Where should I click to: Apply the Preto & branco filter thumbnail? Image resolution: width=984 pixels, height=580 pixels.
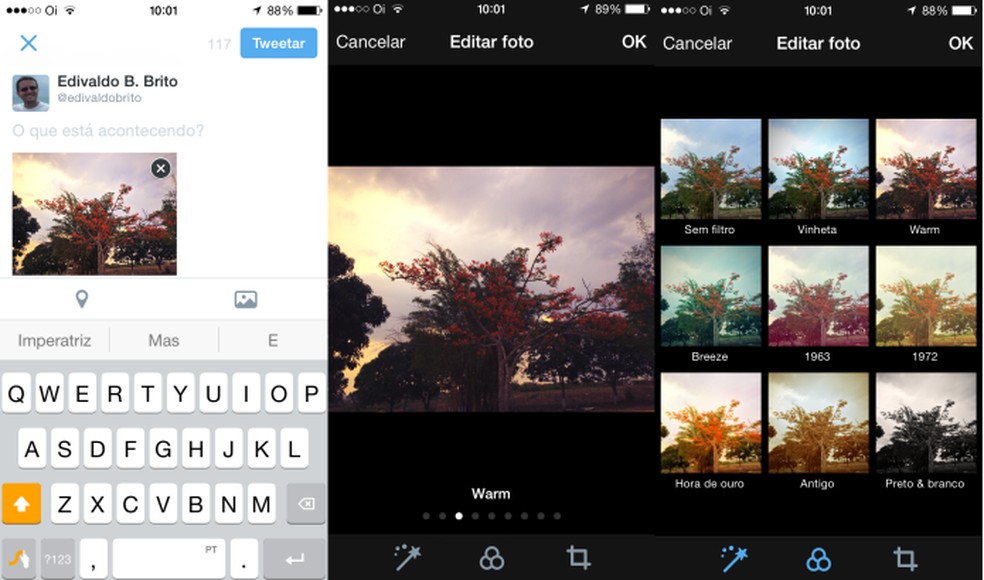(926, 420)
